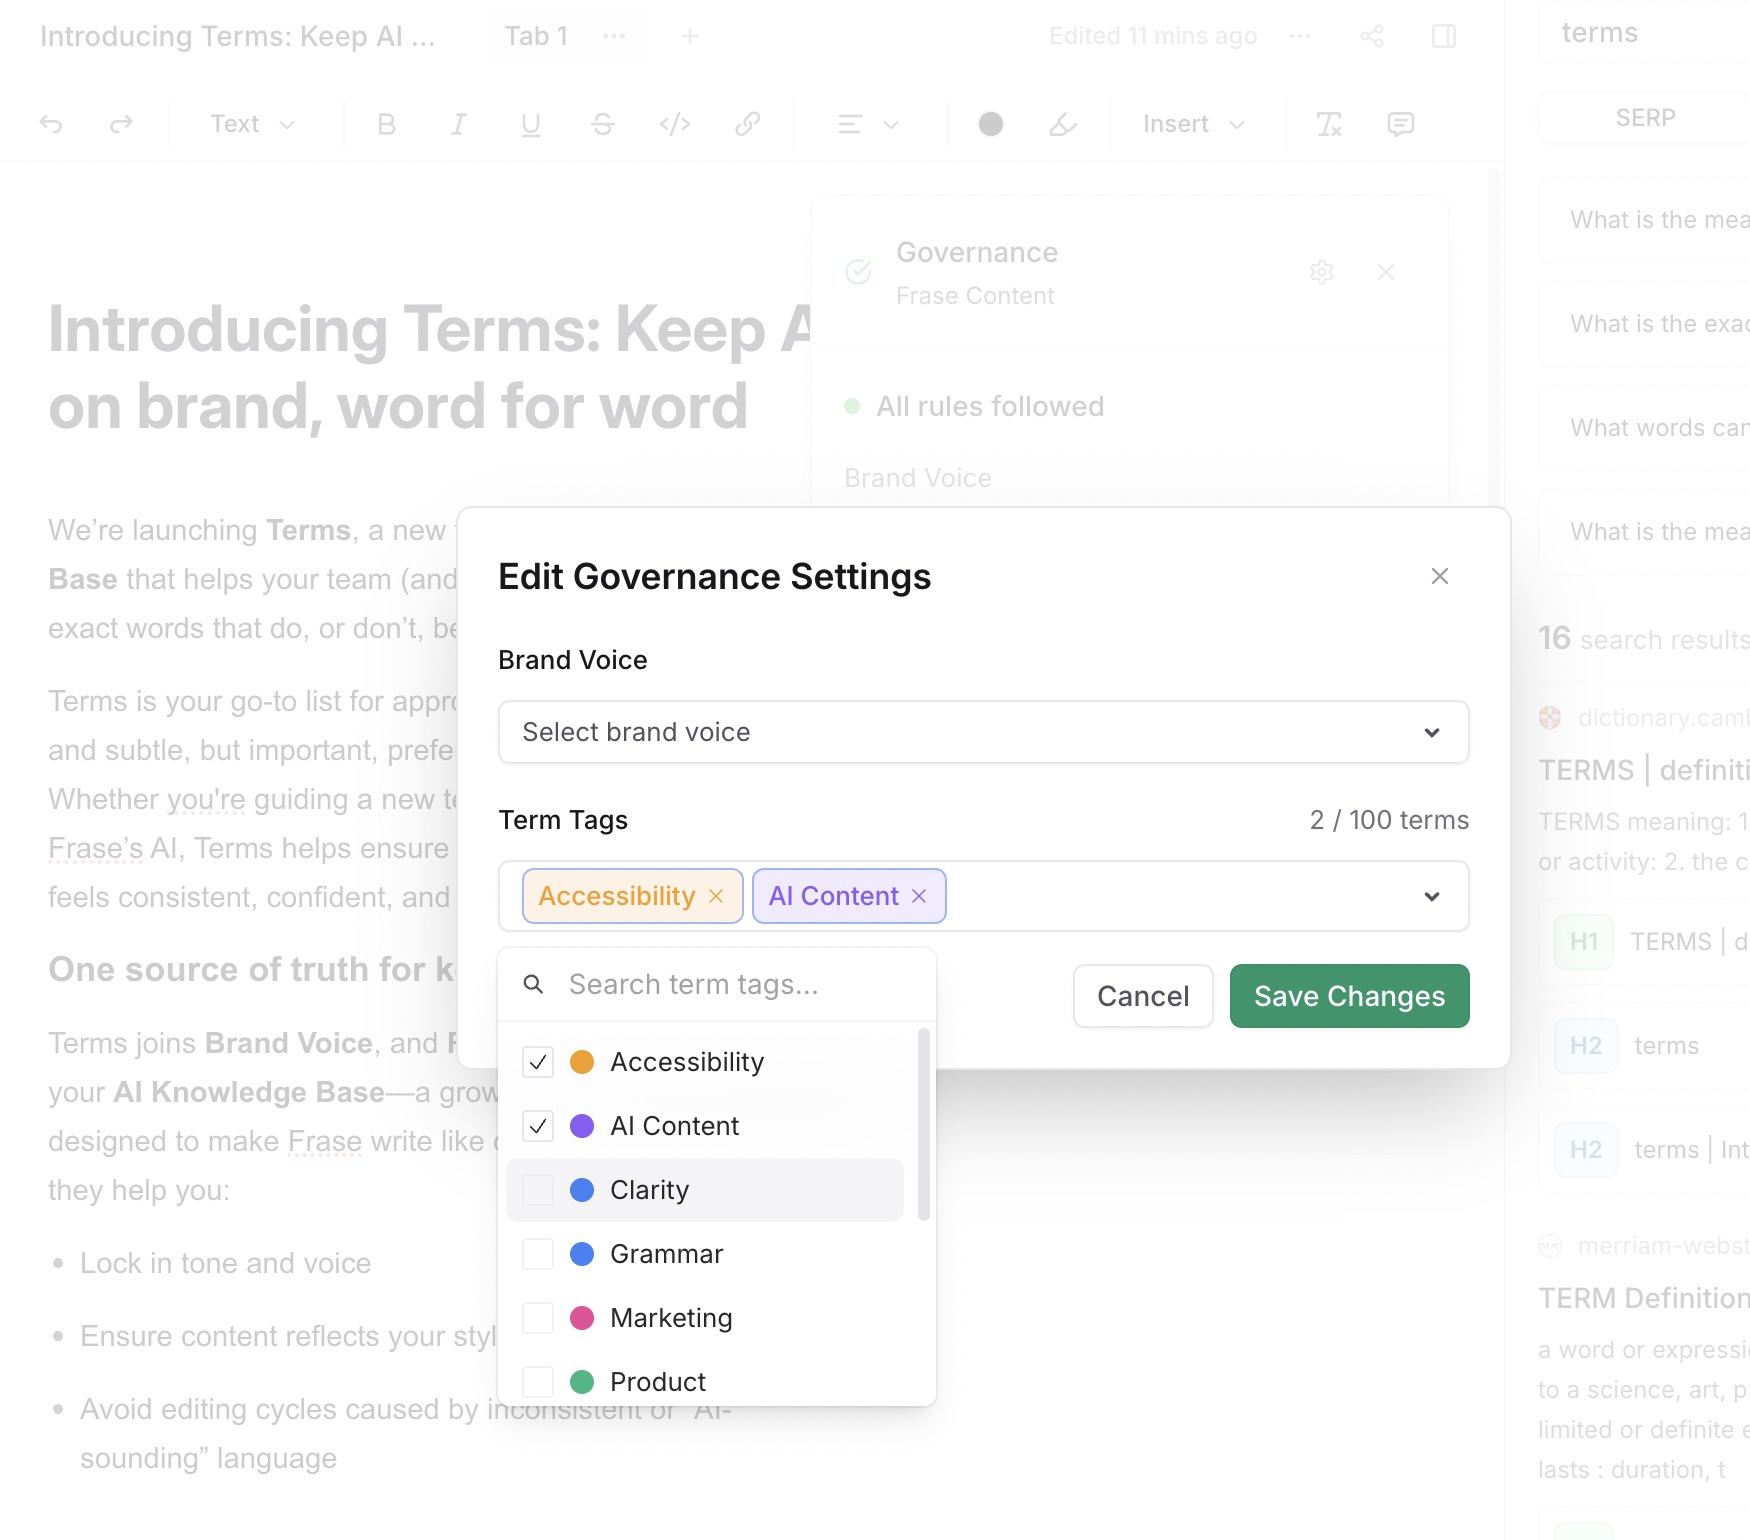Click the '2 / 100 terms' counter
This screenshot has height=1540, width=1750.
point(1389,820)
